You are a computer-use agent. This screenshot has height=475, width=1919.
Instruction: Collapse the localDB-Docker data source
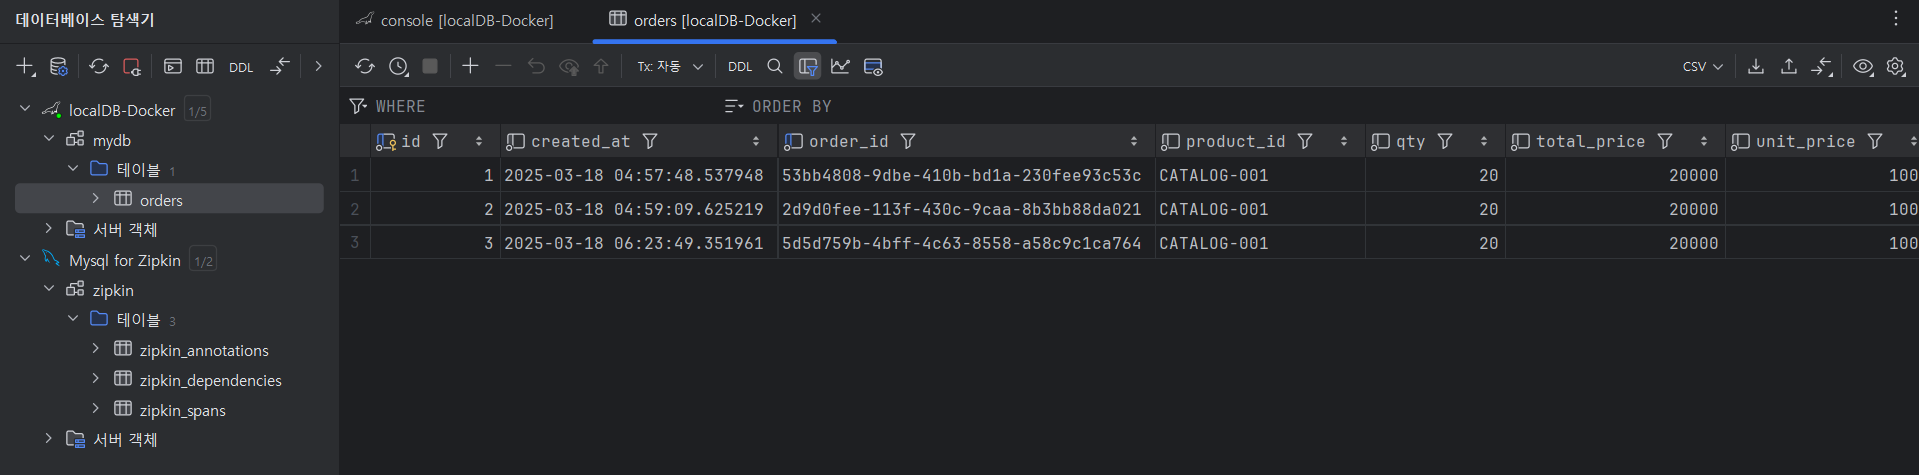point(25,108)
